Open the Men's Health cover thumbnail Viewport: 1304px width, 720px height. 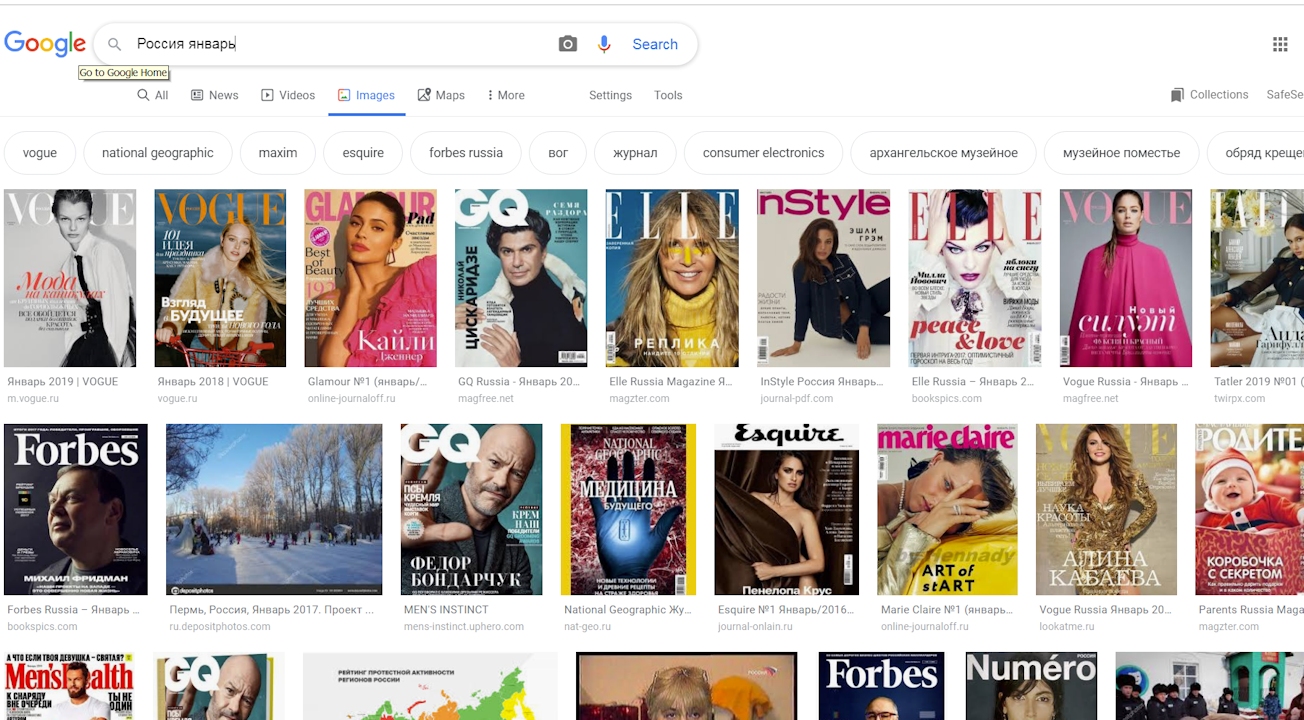point(69,686)
